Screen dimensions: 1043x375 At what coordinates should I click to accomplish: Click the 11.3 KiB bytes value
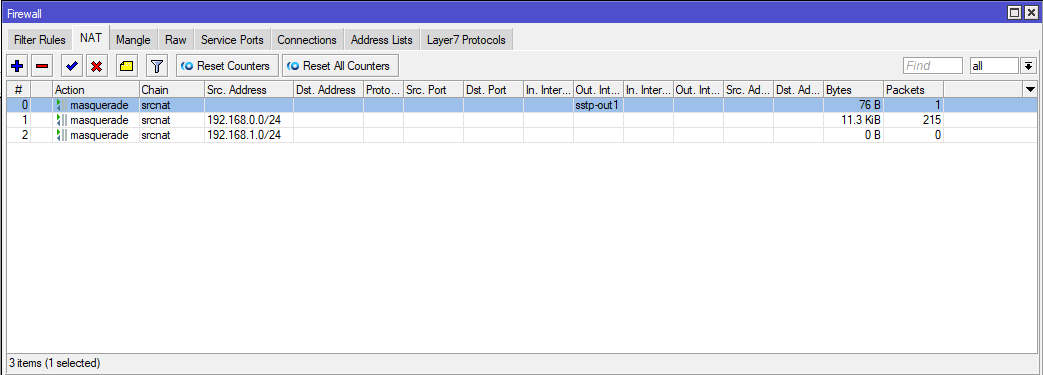[x=861, y=120]
